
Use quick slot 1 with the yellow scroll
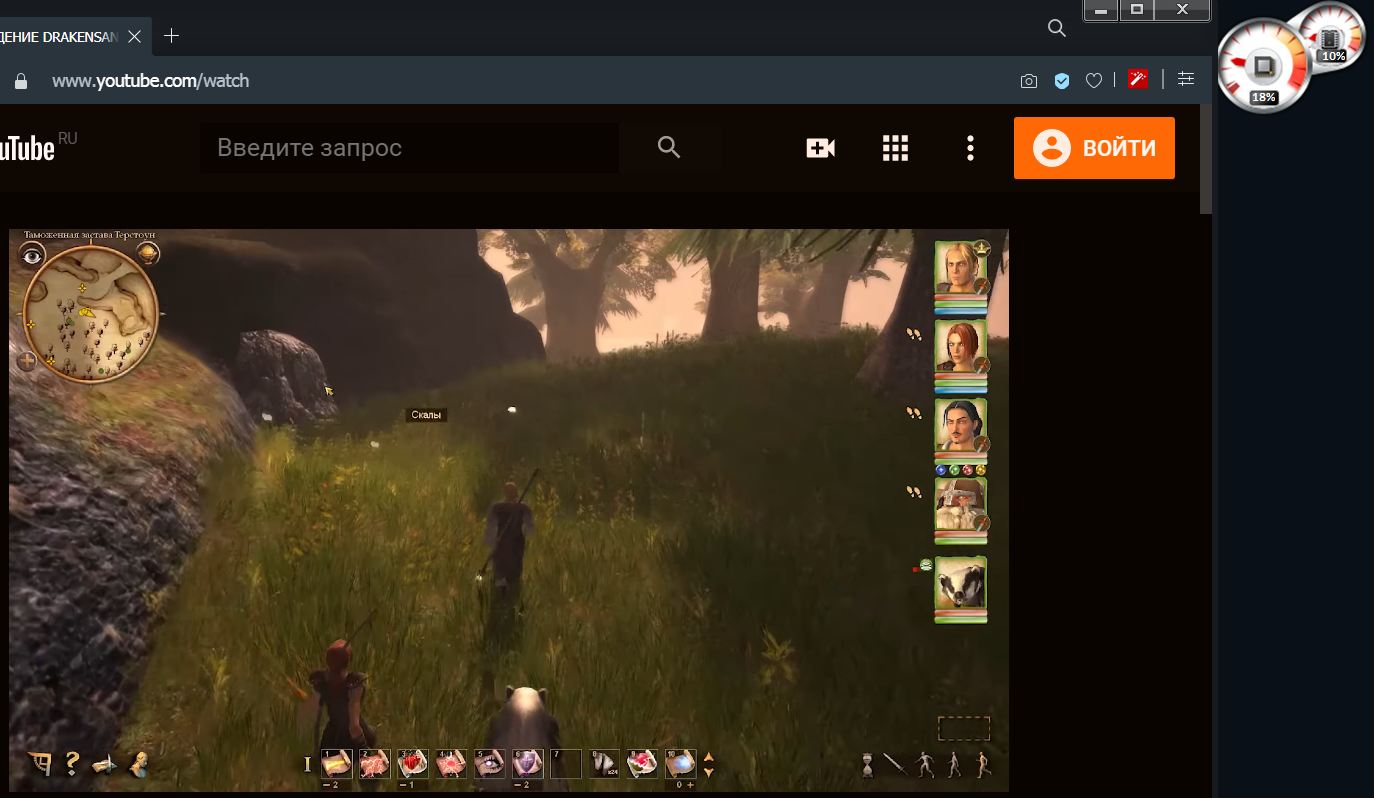[336, 763]
